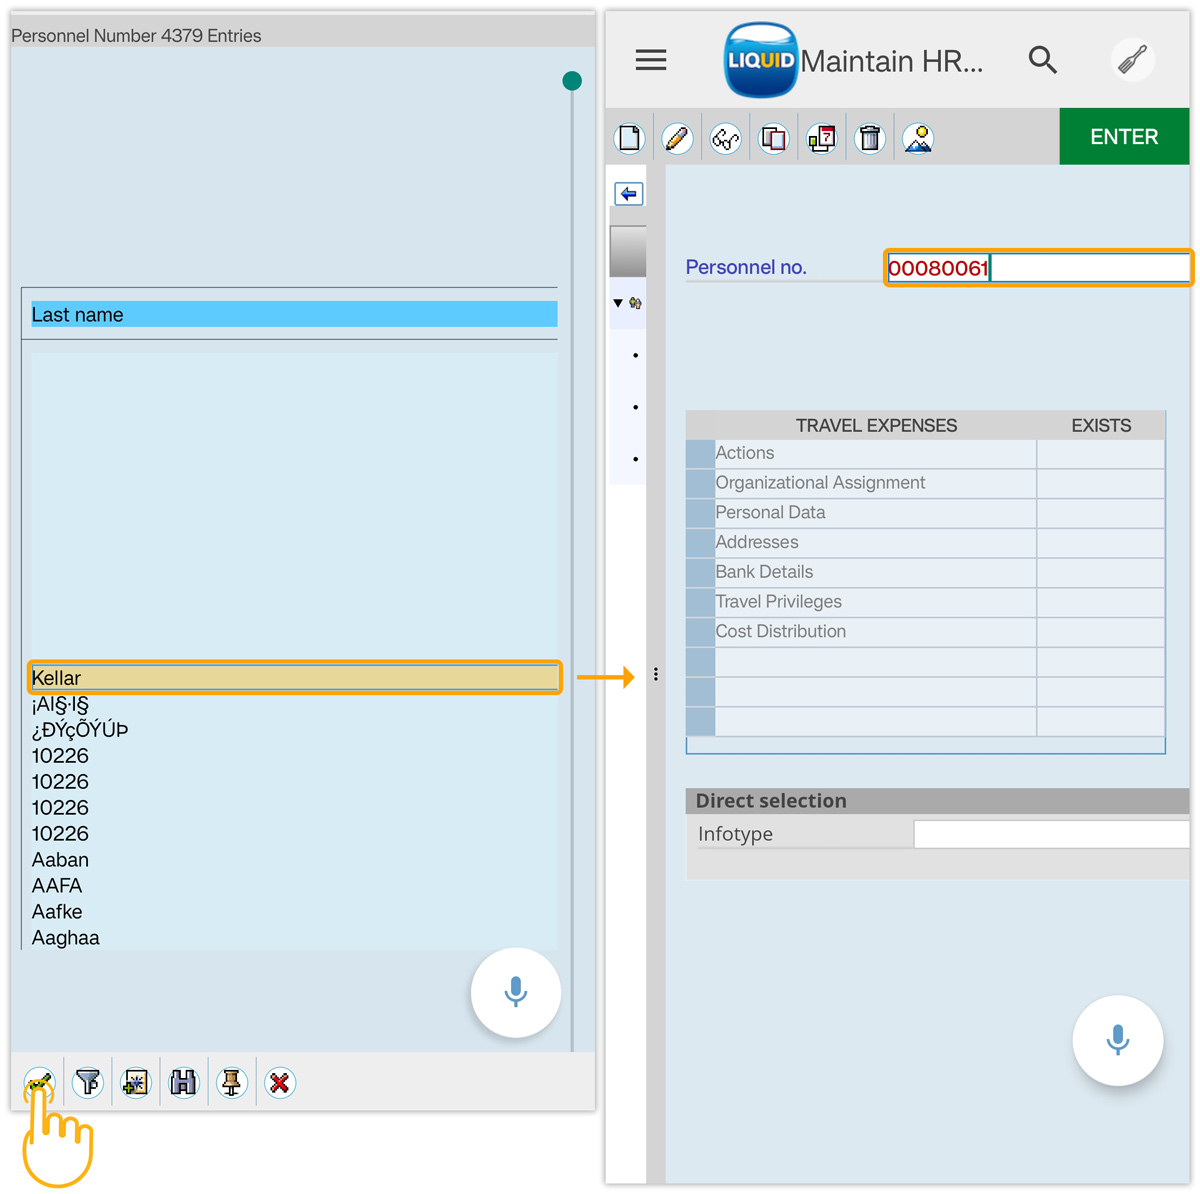The width and height of the screenshot is (1200, 1194).
Task: Open the magnifier search icon
Action: pos(1043,60)
